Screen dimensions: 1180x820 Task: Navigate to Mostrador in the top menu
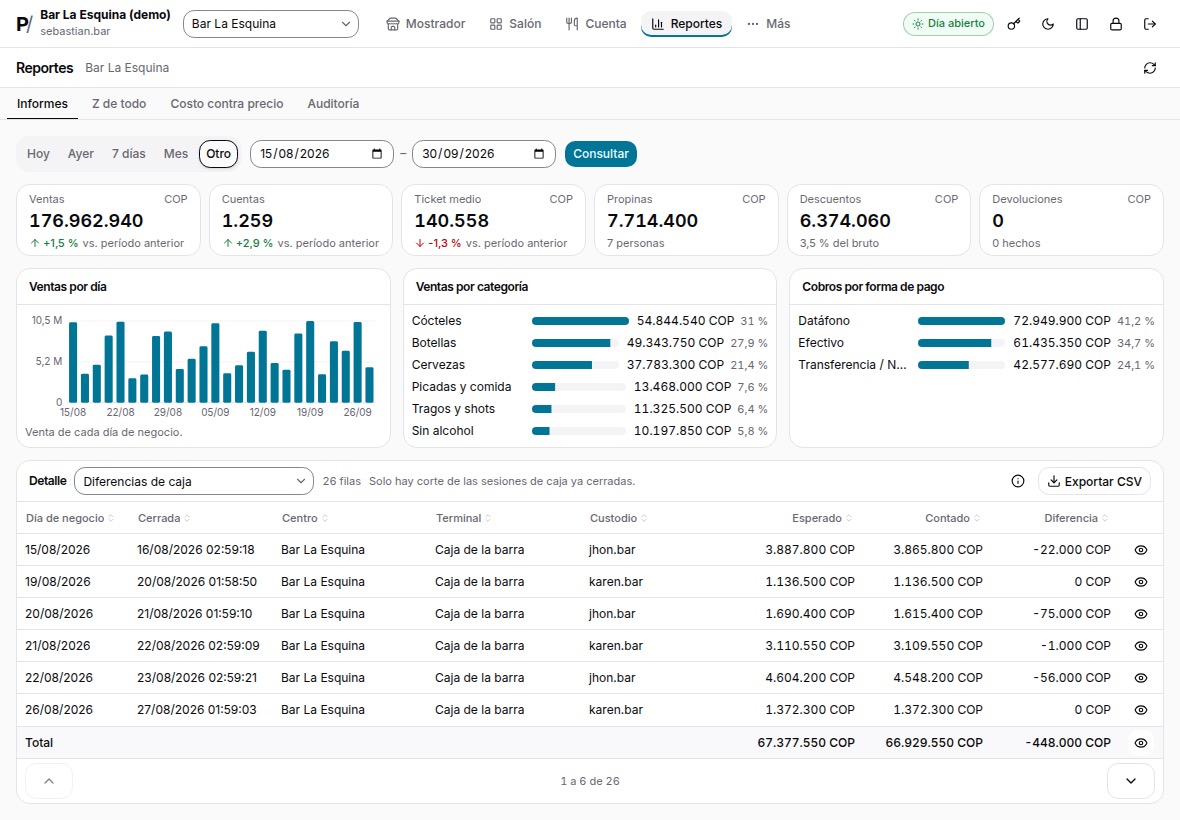(x=426, y=24)
